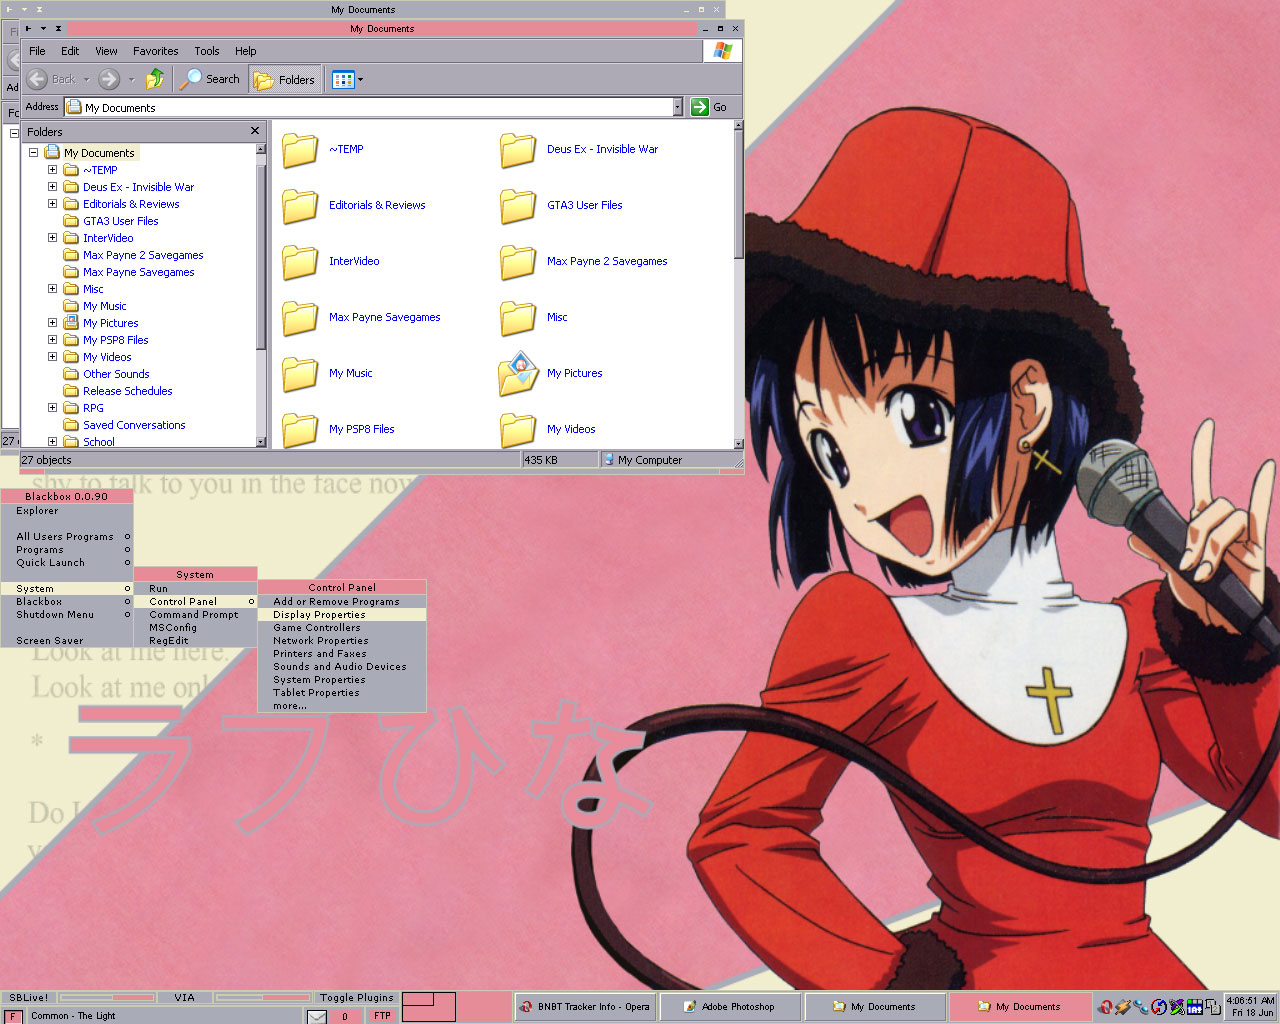Expand Editorials & Reviews tree node
The image size is (1280, 1024).
coord(52,204)
